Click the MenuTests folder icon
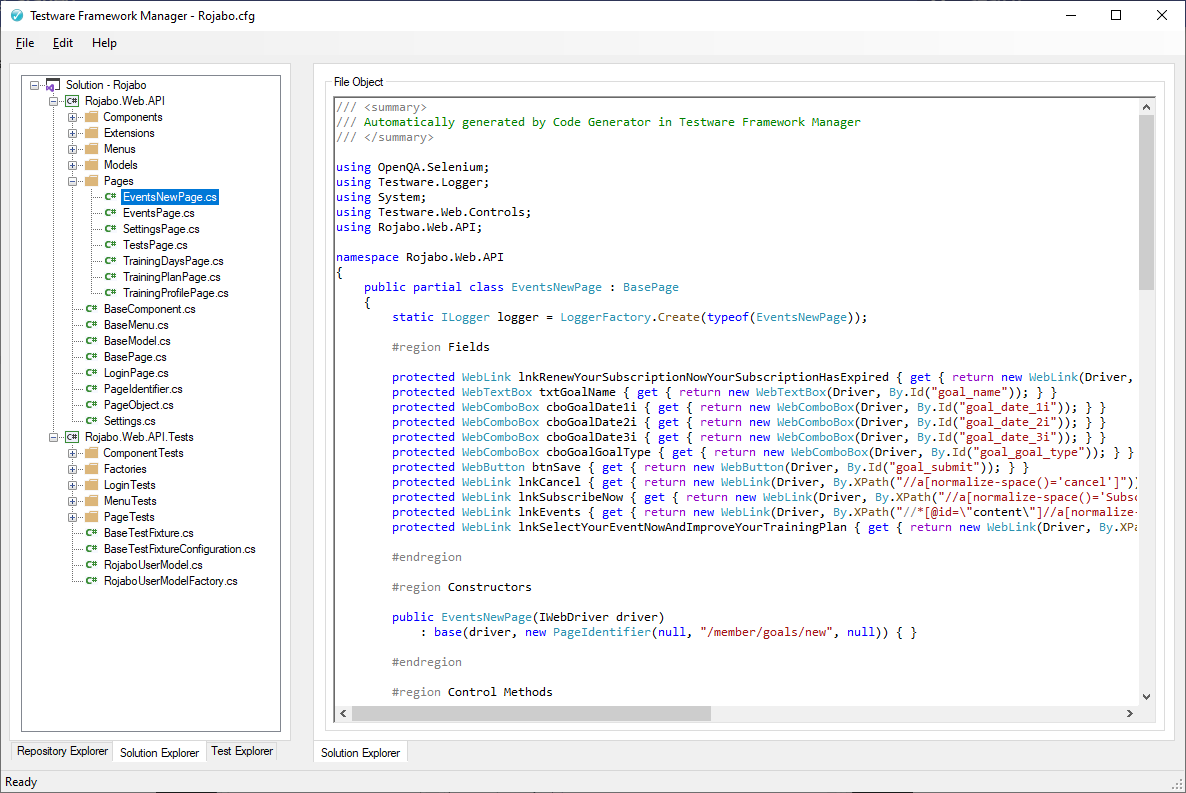Screen dimensions: 1186x793 (92, 501)
